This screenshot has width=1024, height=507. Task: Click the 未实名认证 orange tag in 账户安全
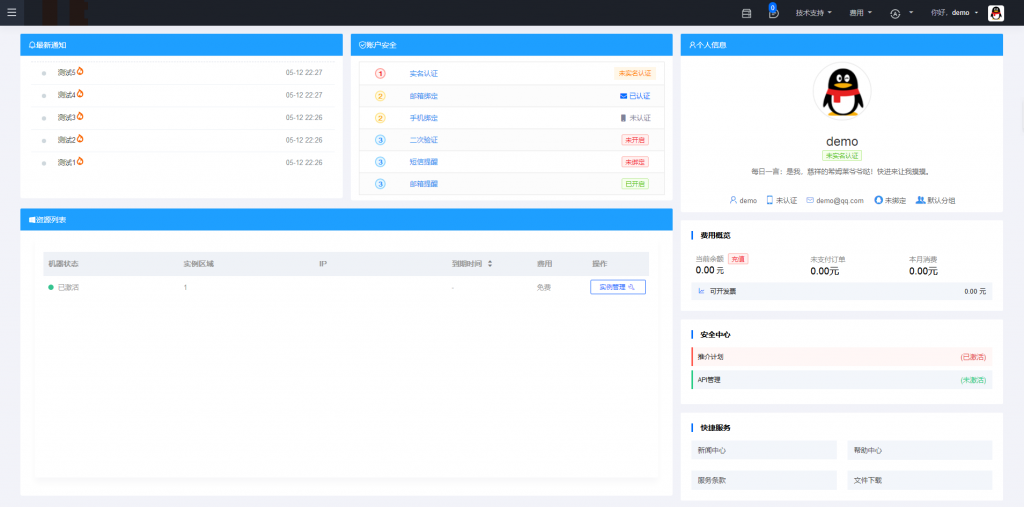pos(635,73)
